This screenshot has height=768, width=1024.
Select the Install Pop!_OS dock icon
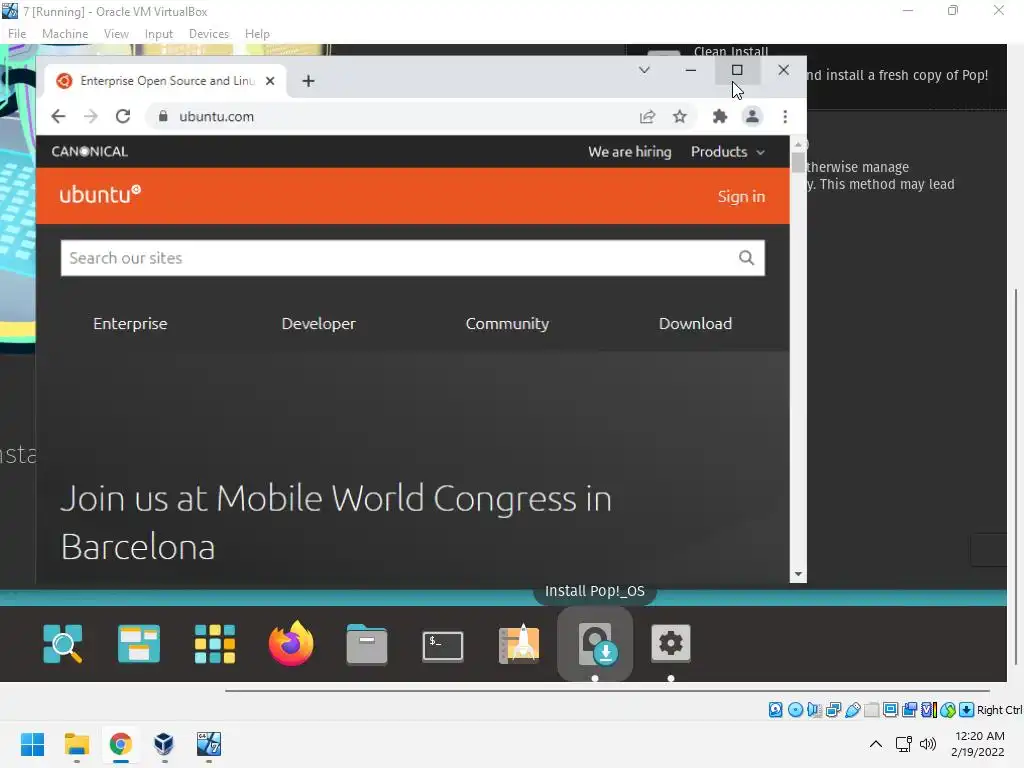[595, 644]
